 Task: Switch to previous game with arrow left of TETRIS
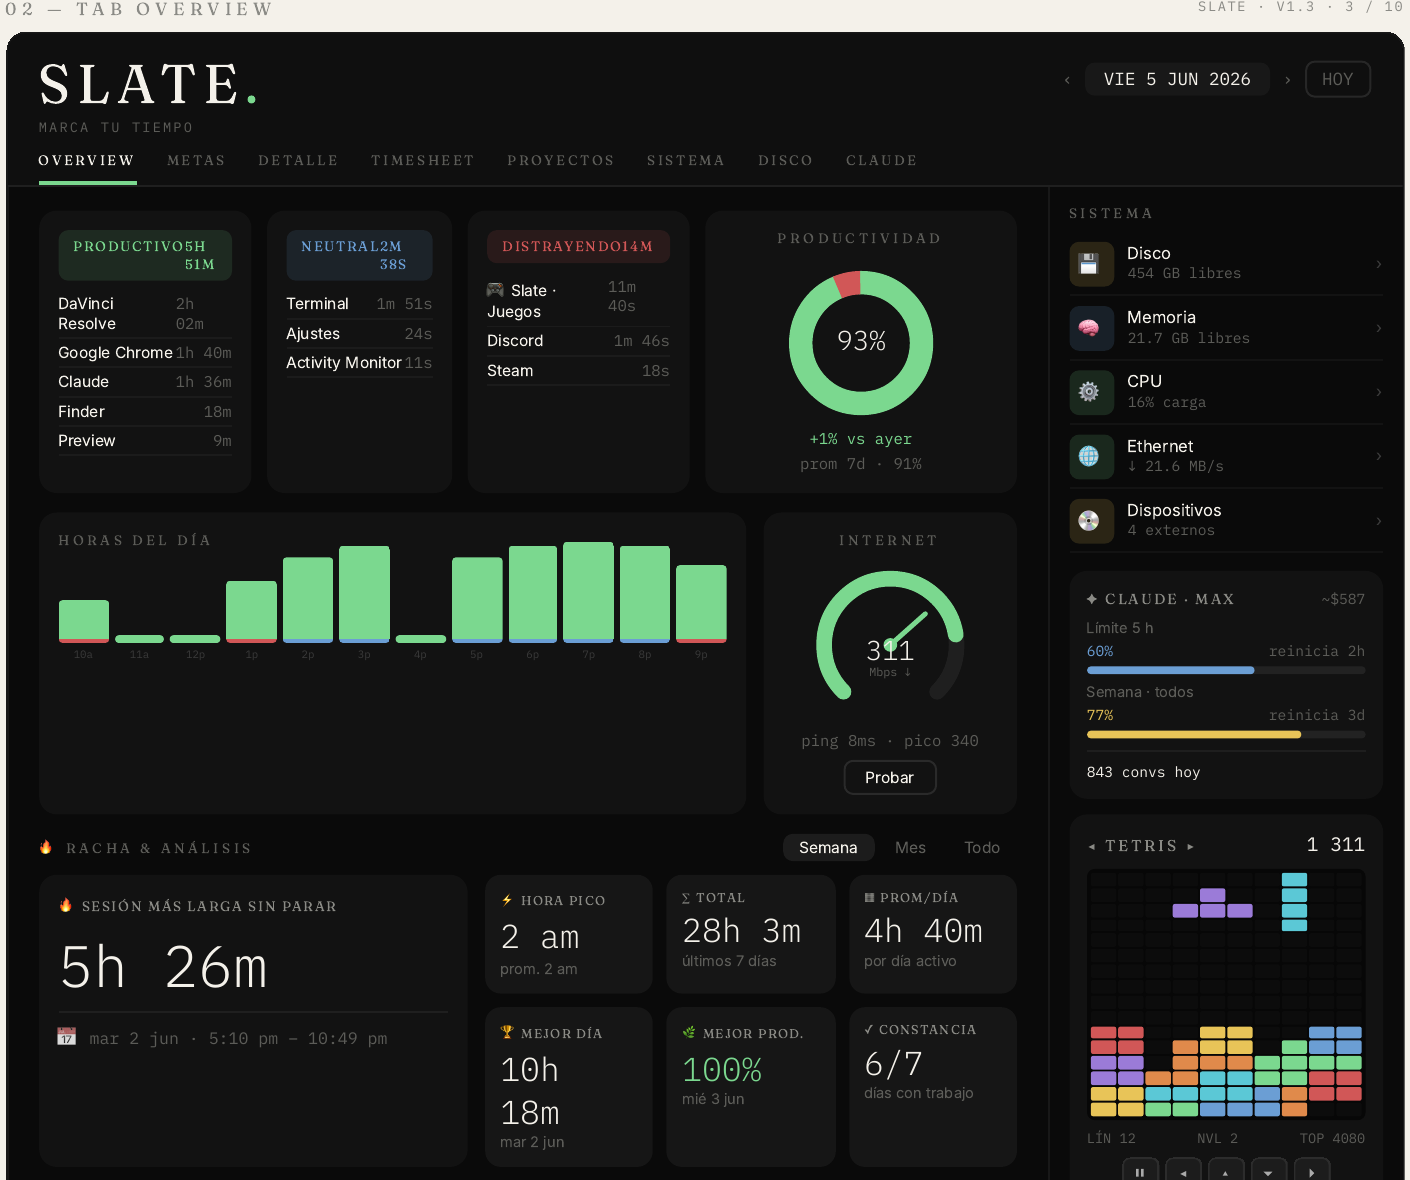[x=1091, y=846]
